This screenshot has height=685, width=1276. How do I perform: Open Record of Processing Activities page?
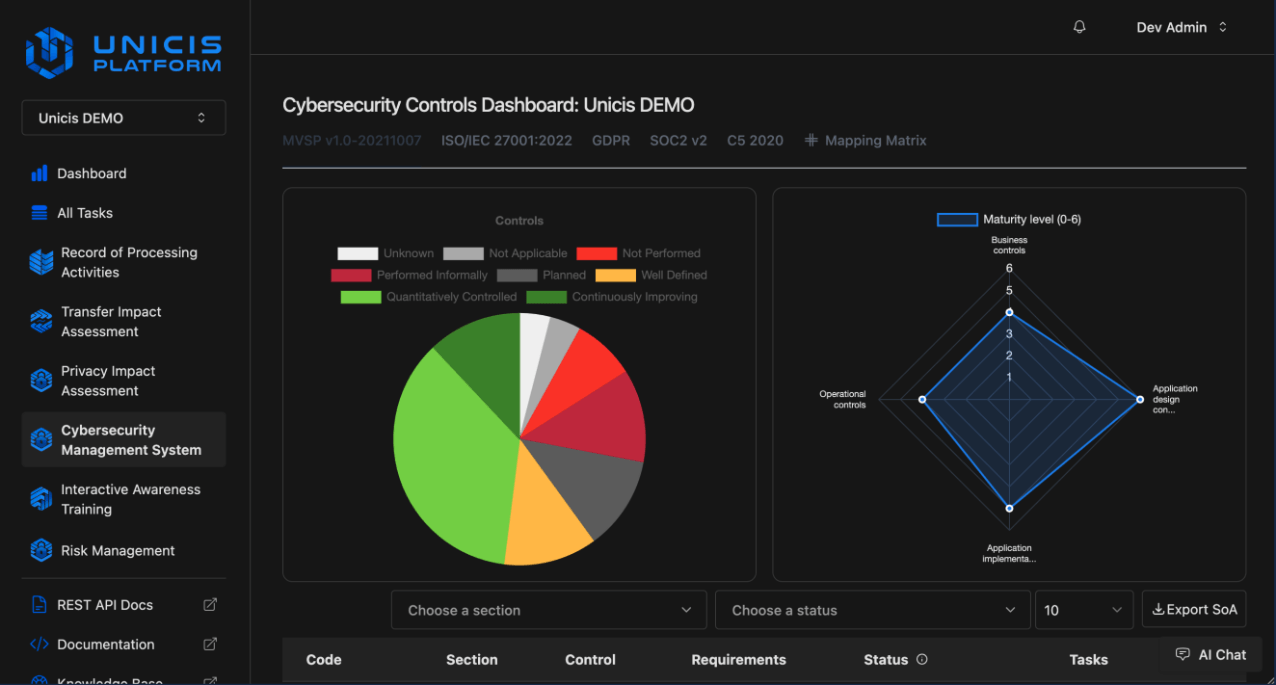(124, 262)
